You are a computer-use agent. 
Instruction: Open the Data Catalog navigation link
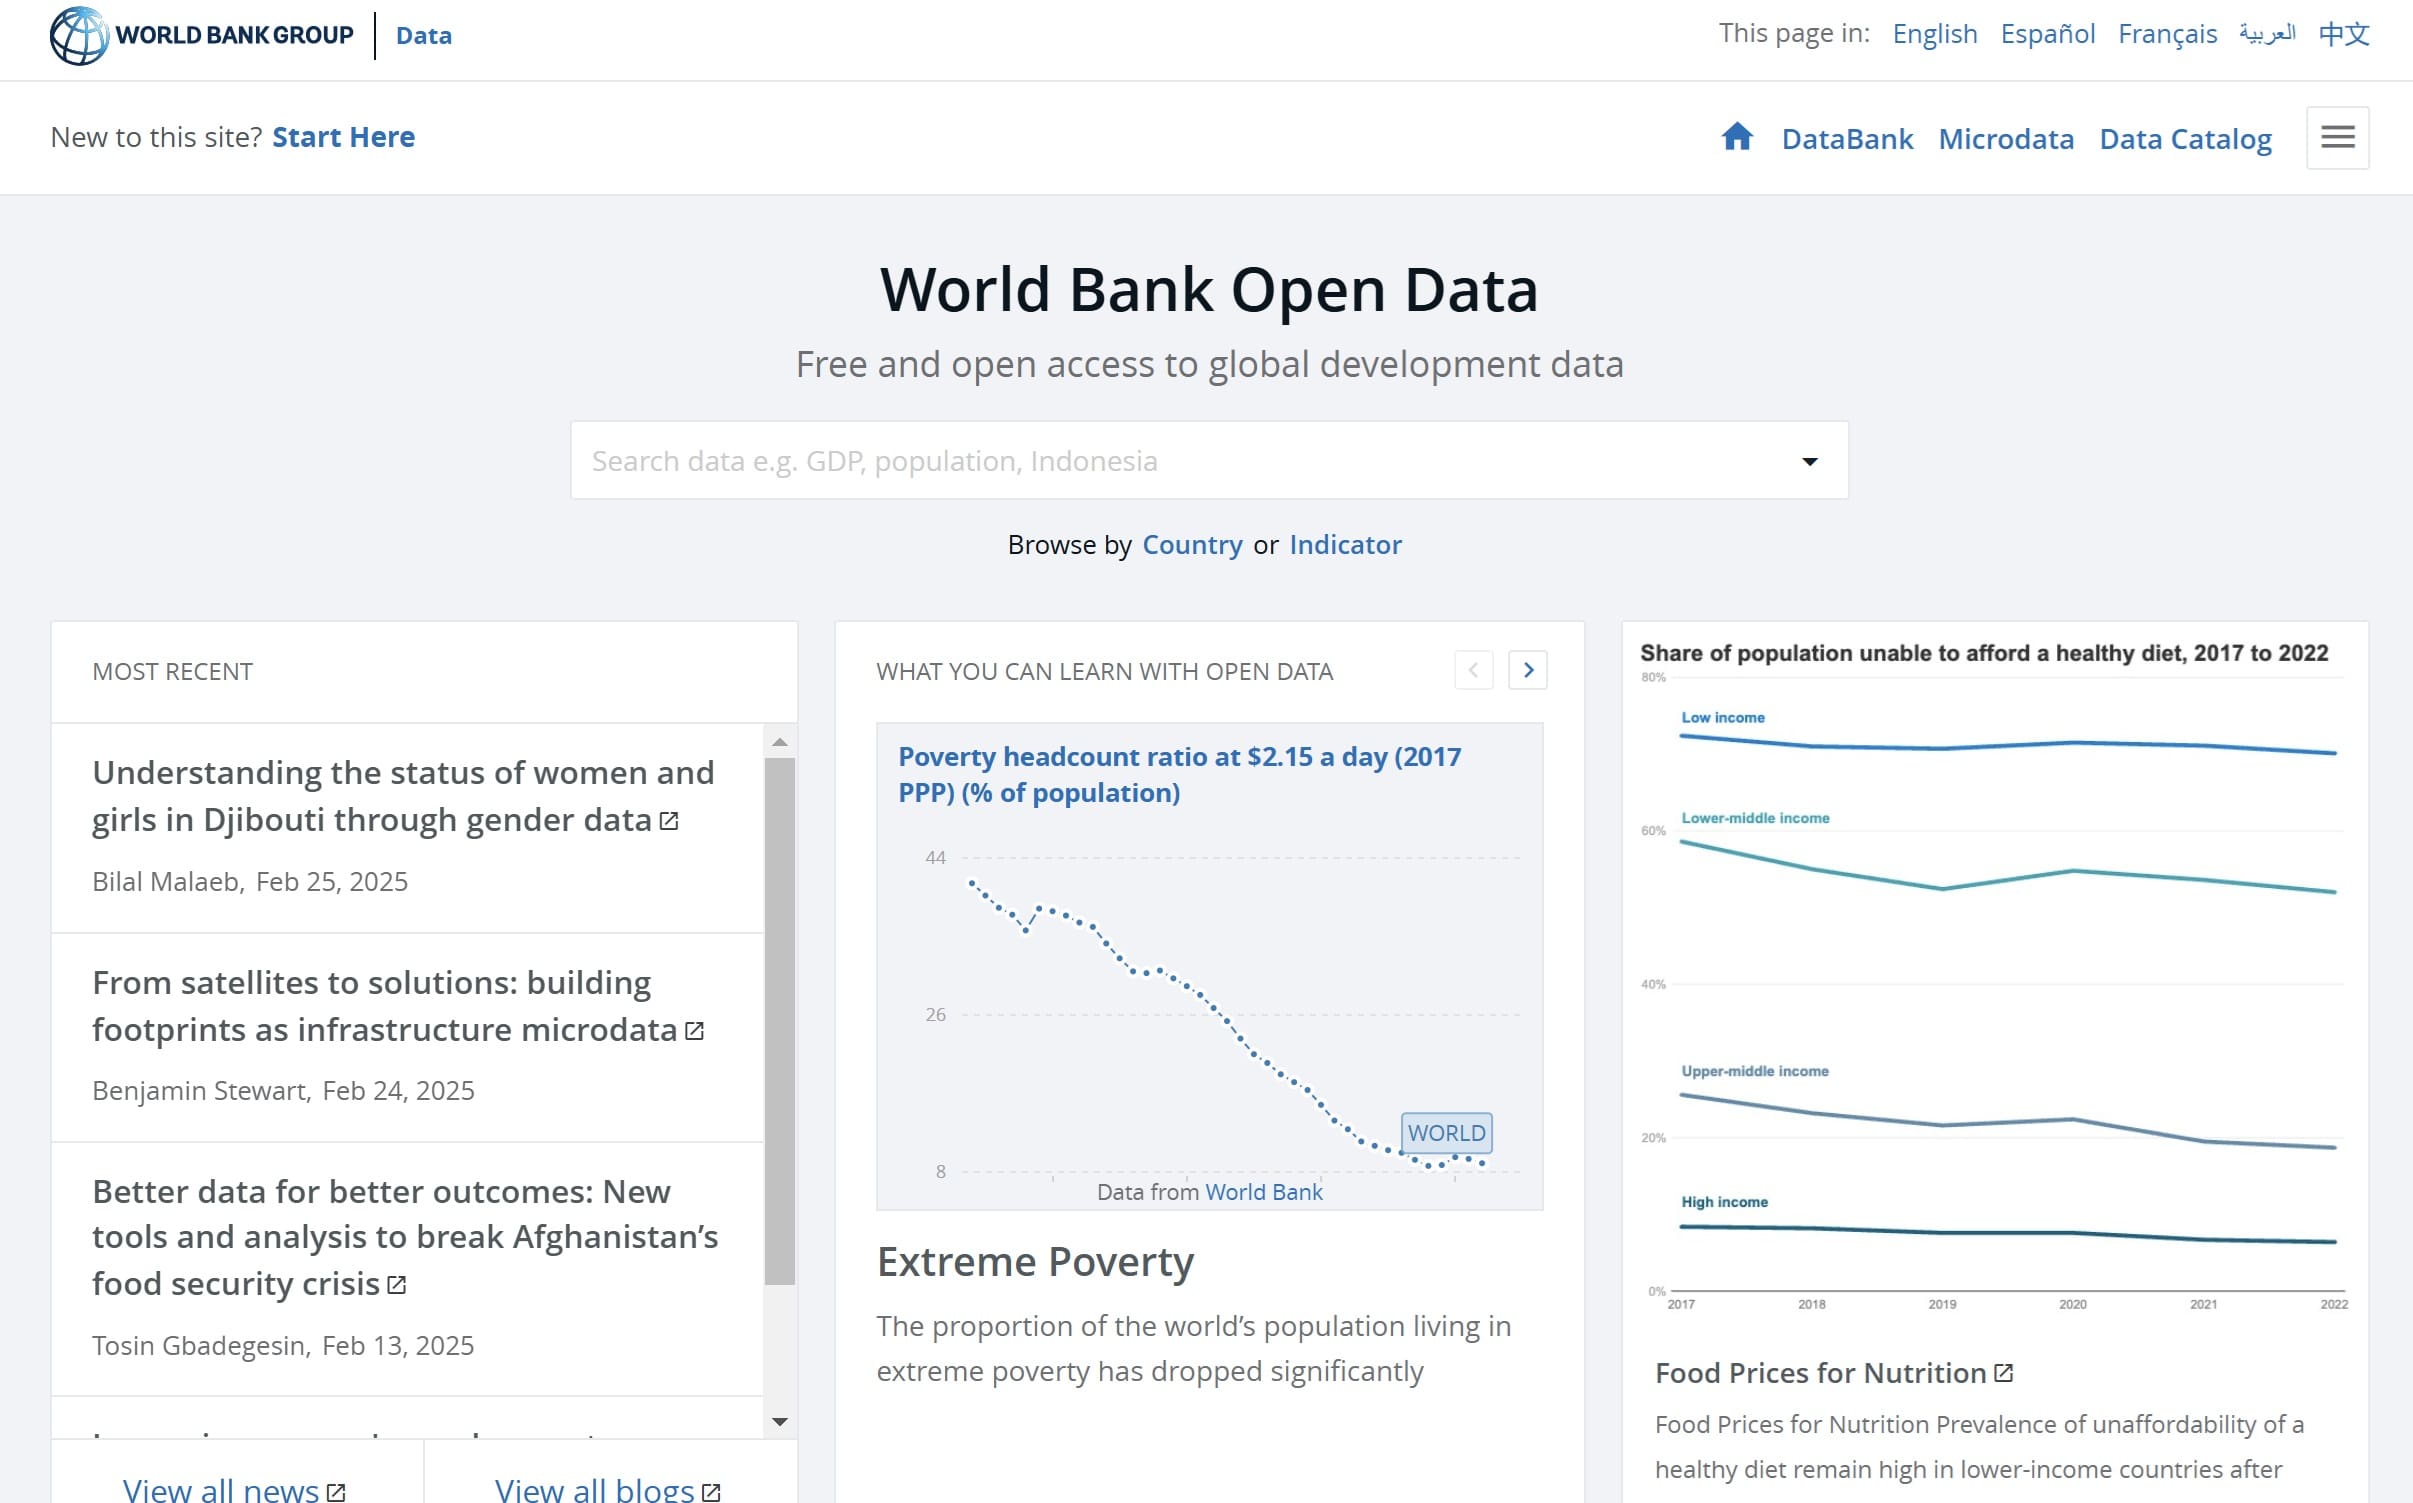tap(2185, 139)
